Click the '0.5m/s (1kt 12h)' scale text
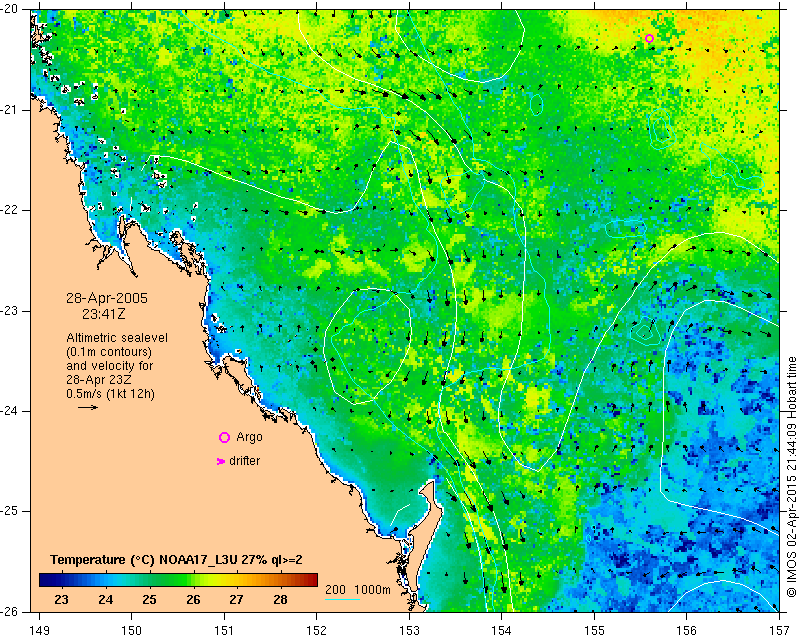 coord(111,394)
